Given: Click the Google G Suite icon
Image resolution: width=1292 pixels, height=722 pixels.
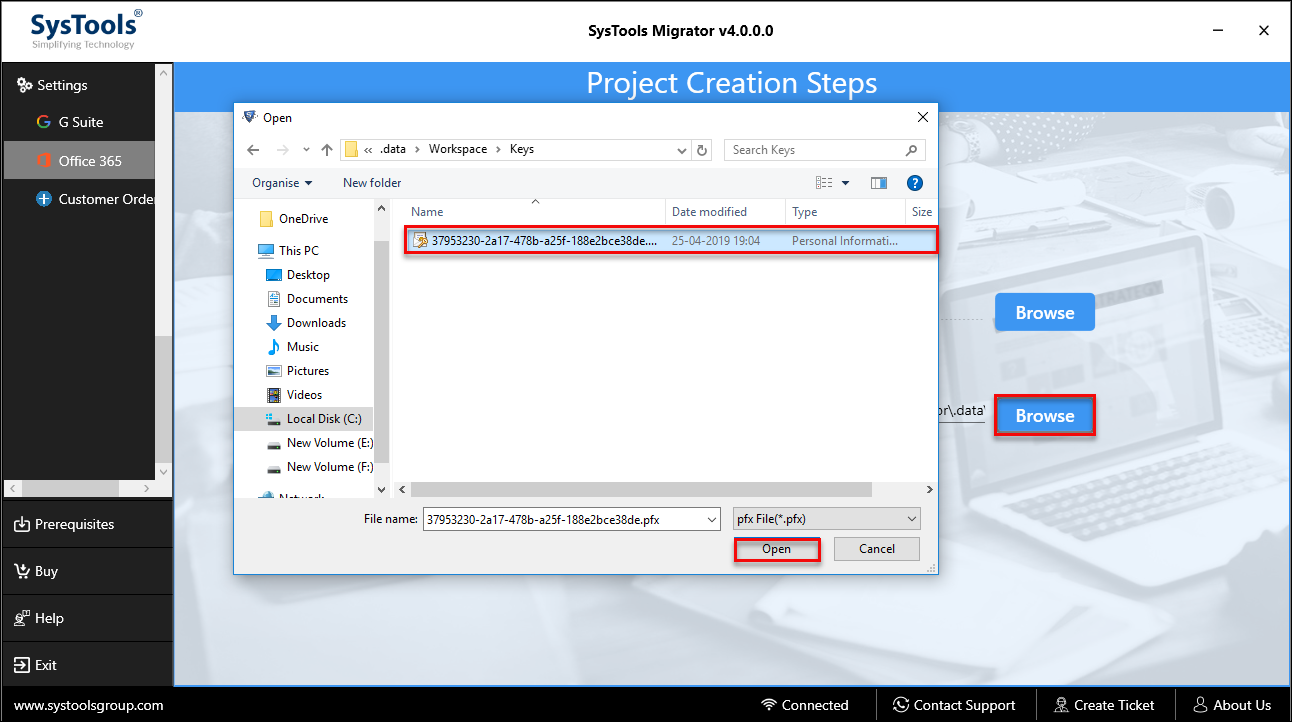Looking at the screenshot, I should pos(44,122).
